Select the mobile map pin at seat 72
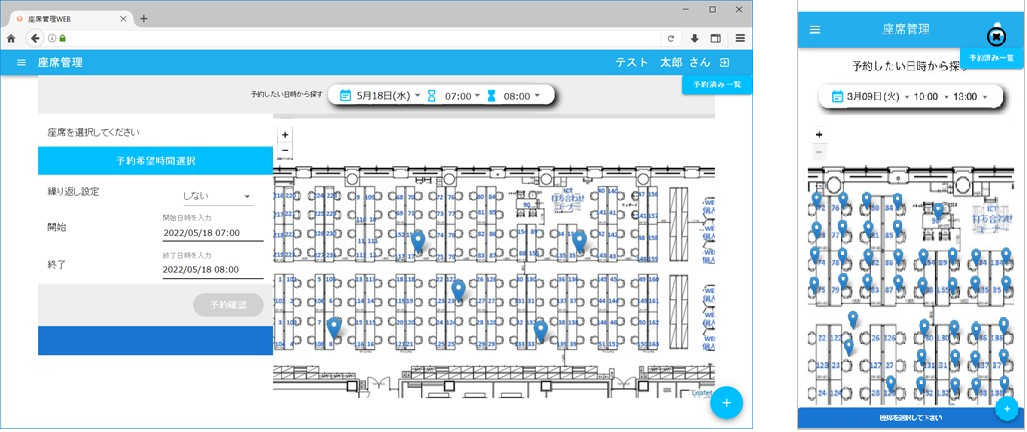 [x=816, y=200]
